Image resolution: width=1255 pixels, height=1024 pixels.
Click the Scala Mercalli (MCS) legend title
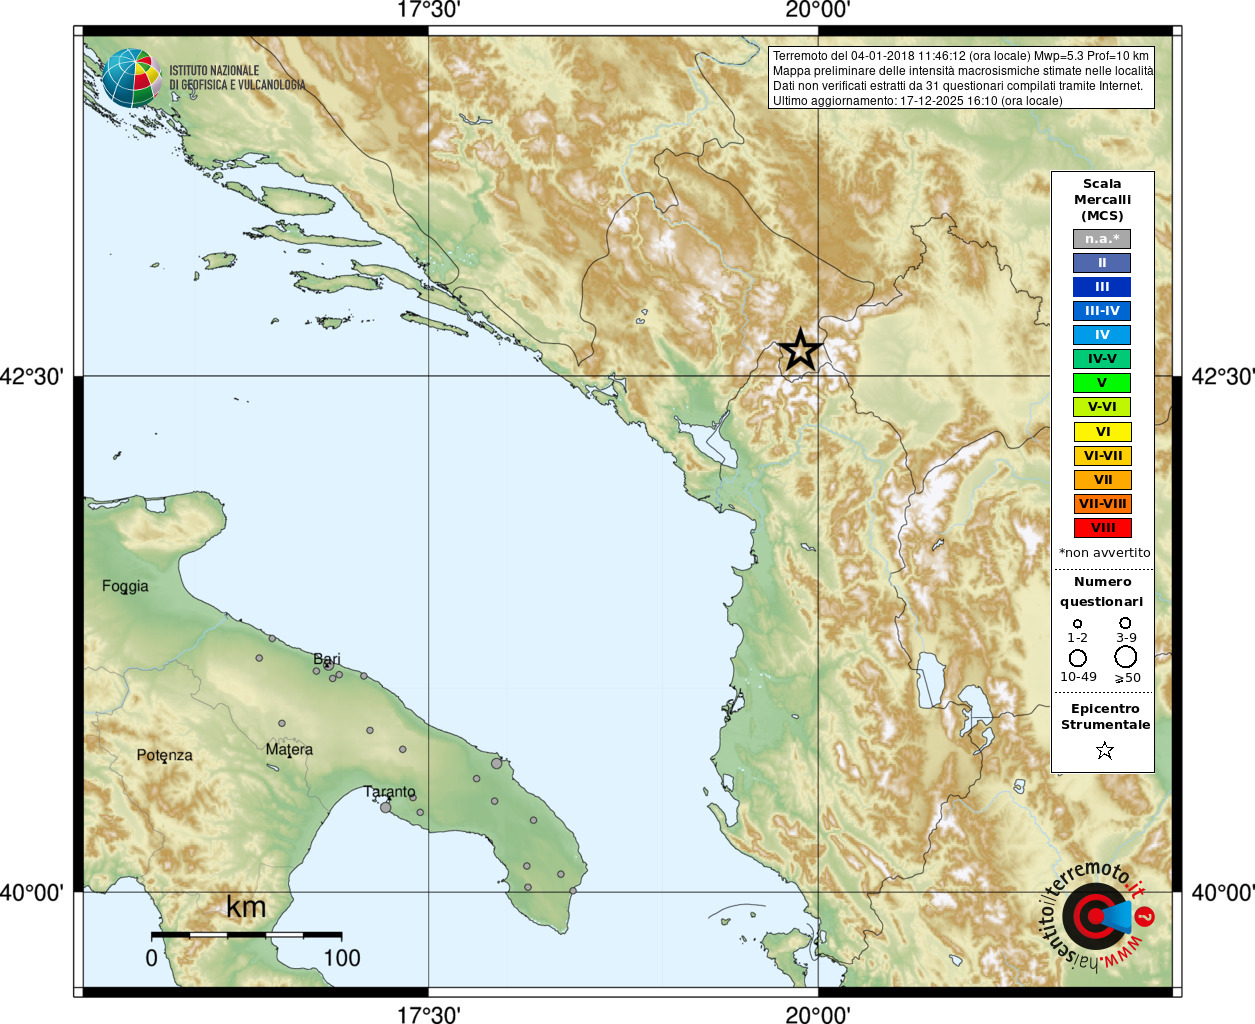click(x=1102, y=199)
